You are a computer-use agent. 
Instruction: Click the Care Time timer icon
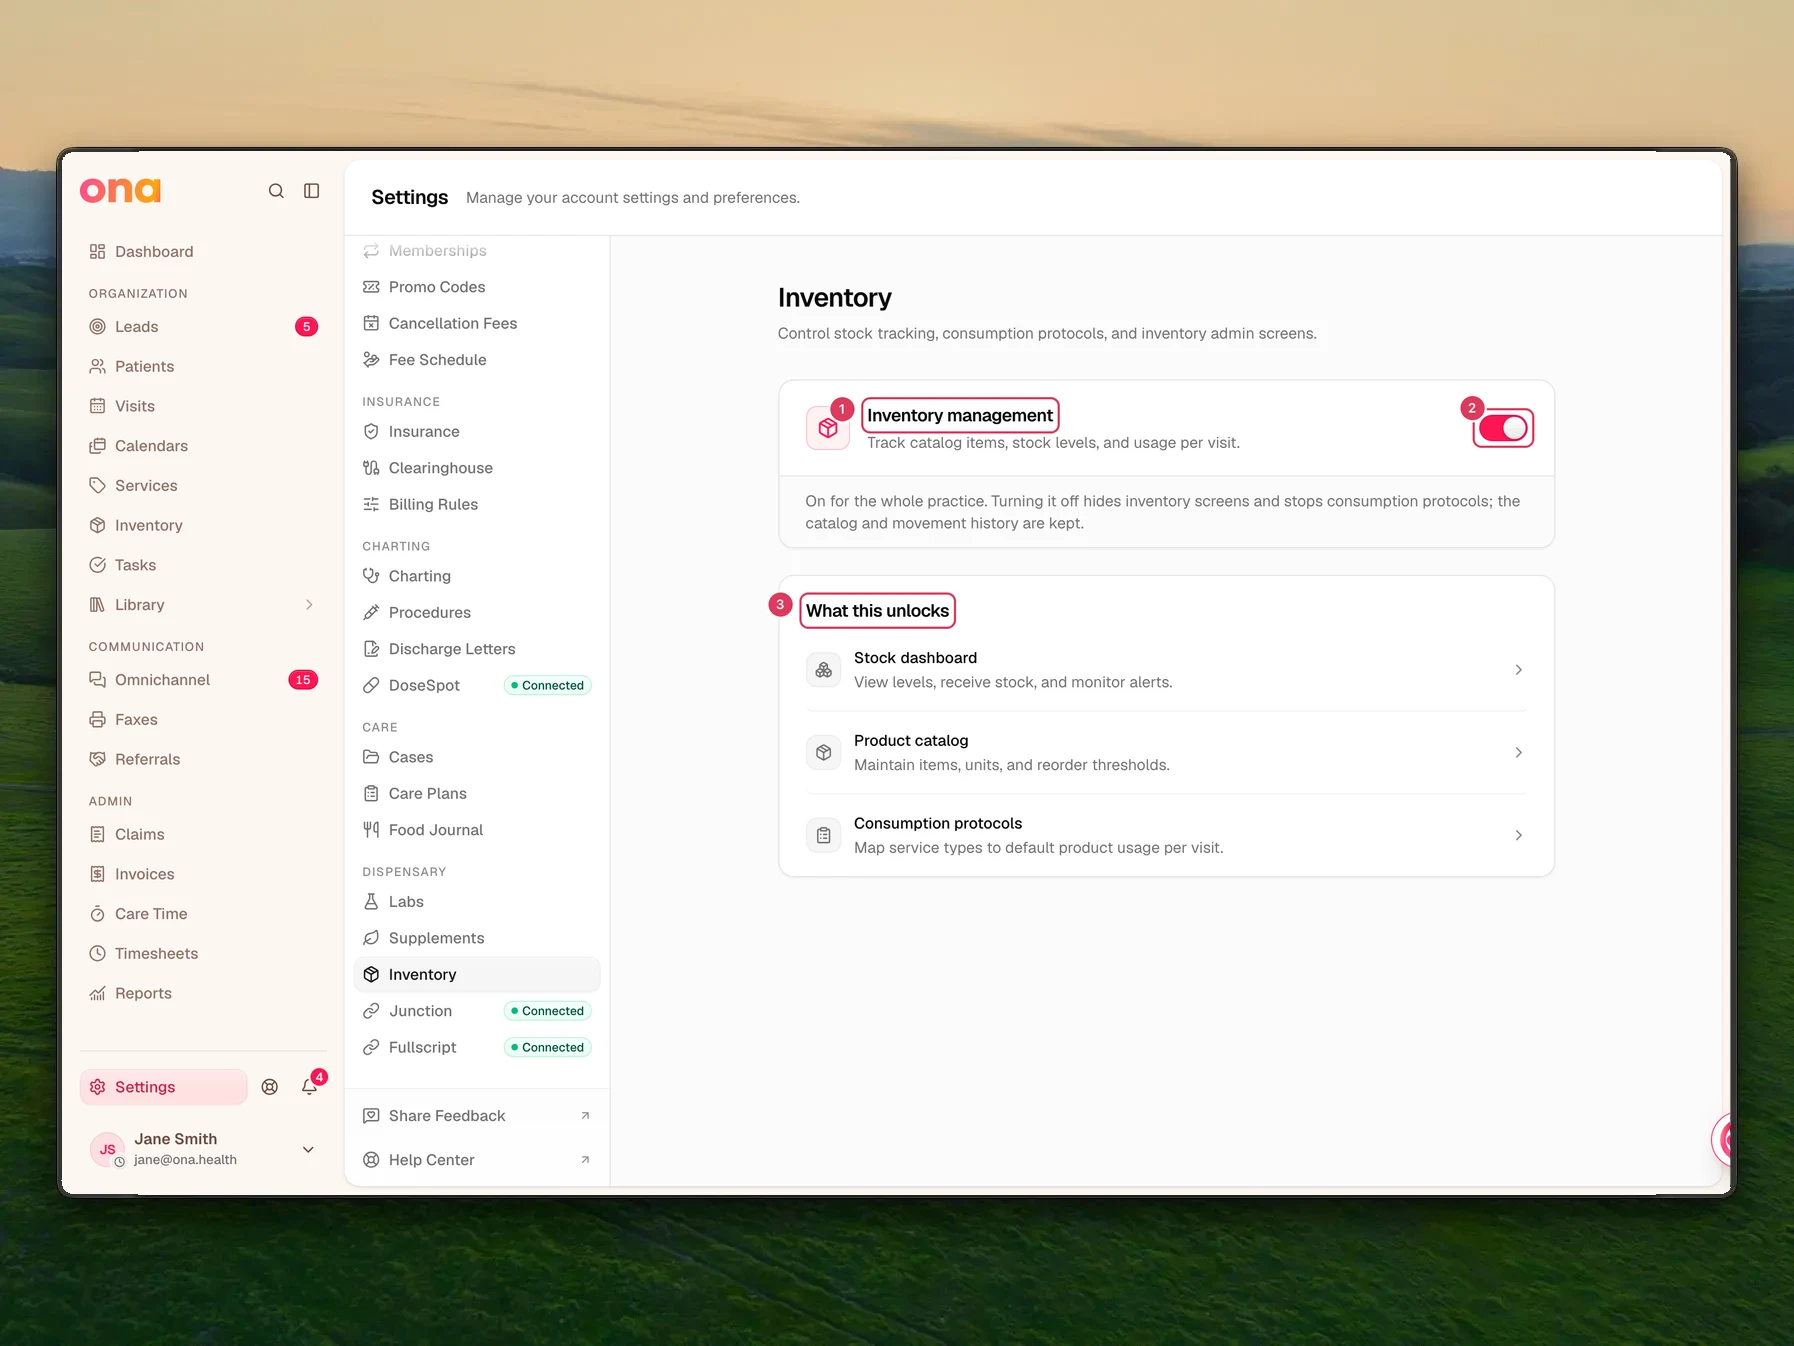pos(97,914)
